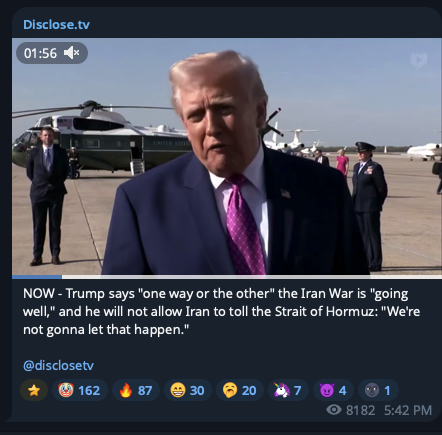The height and width of the screenshot is (435, 442).
Task: React with the fire emoji showing 87
Action: 136,390
